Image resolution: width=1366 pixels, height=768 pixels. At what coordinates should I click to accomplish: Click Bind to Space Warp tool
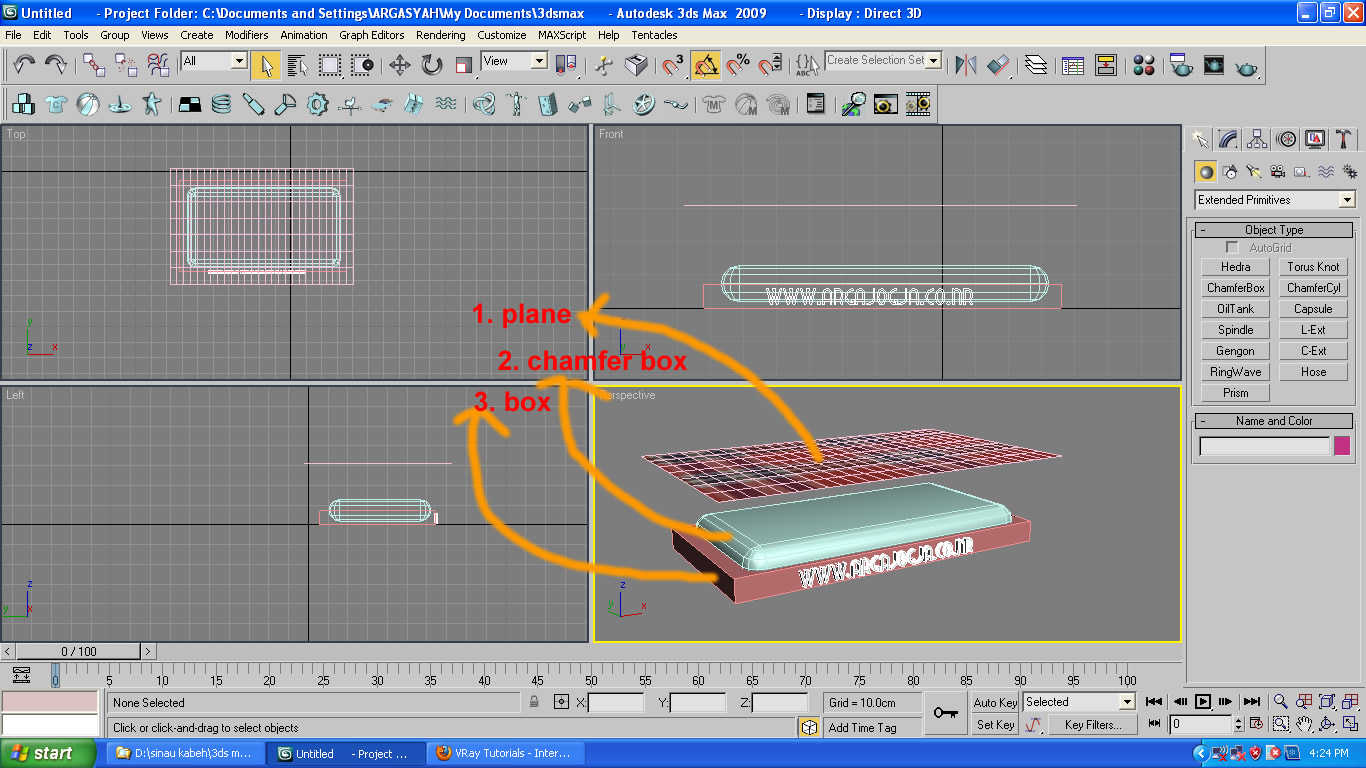click(158, 65)
